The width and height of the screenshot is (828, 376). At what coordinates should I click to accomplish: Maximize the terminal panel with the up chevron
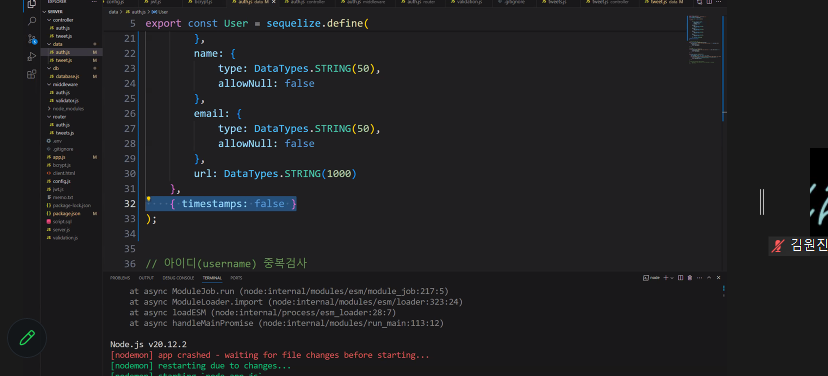coord(709,278)
